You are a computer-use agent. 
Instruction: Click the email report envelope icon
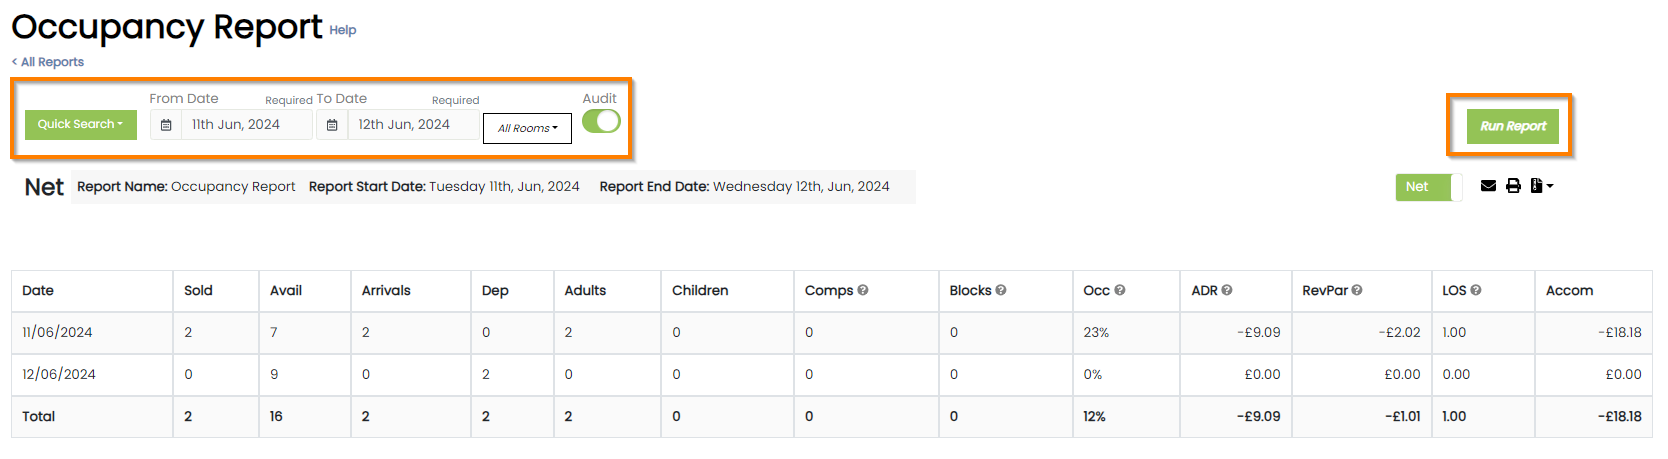click(x=1488, y=186)
